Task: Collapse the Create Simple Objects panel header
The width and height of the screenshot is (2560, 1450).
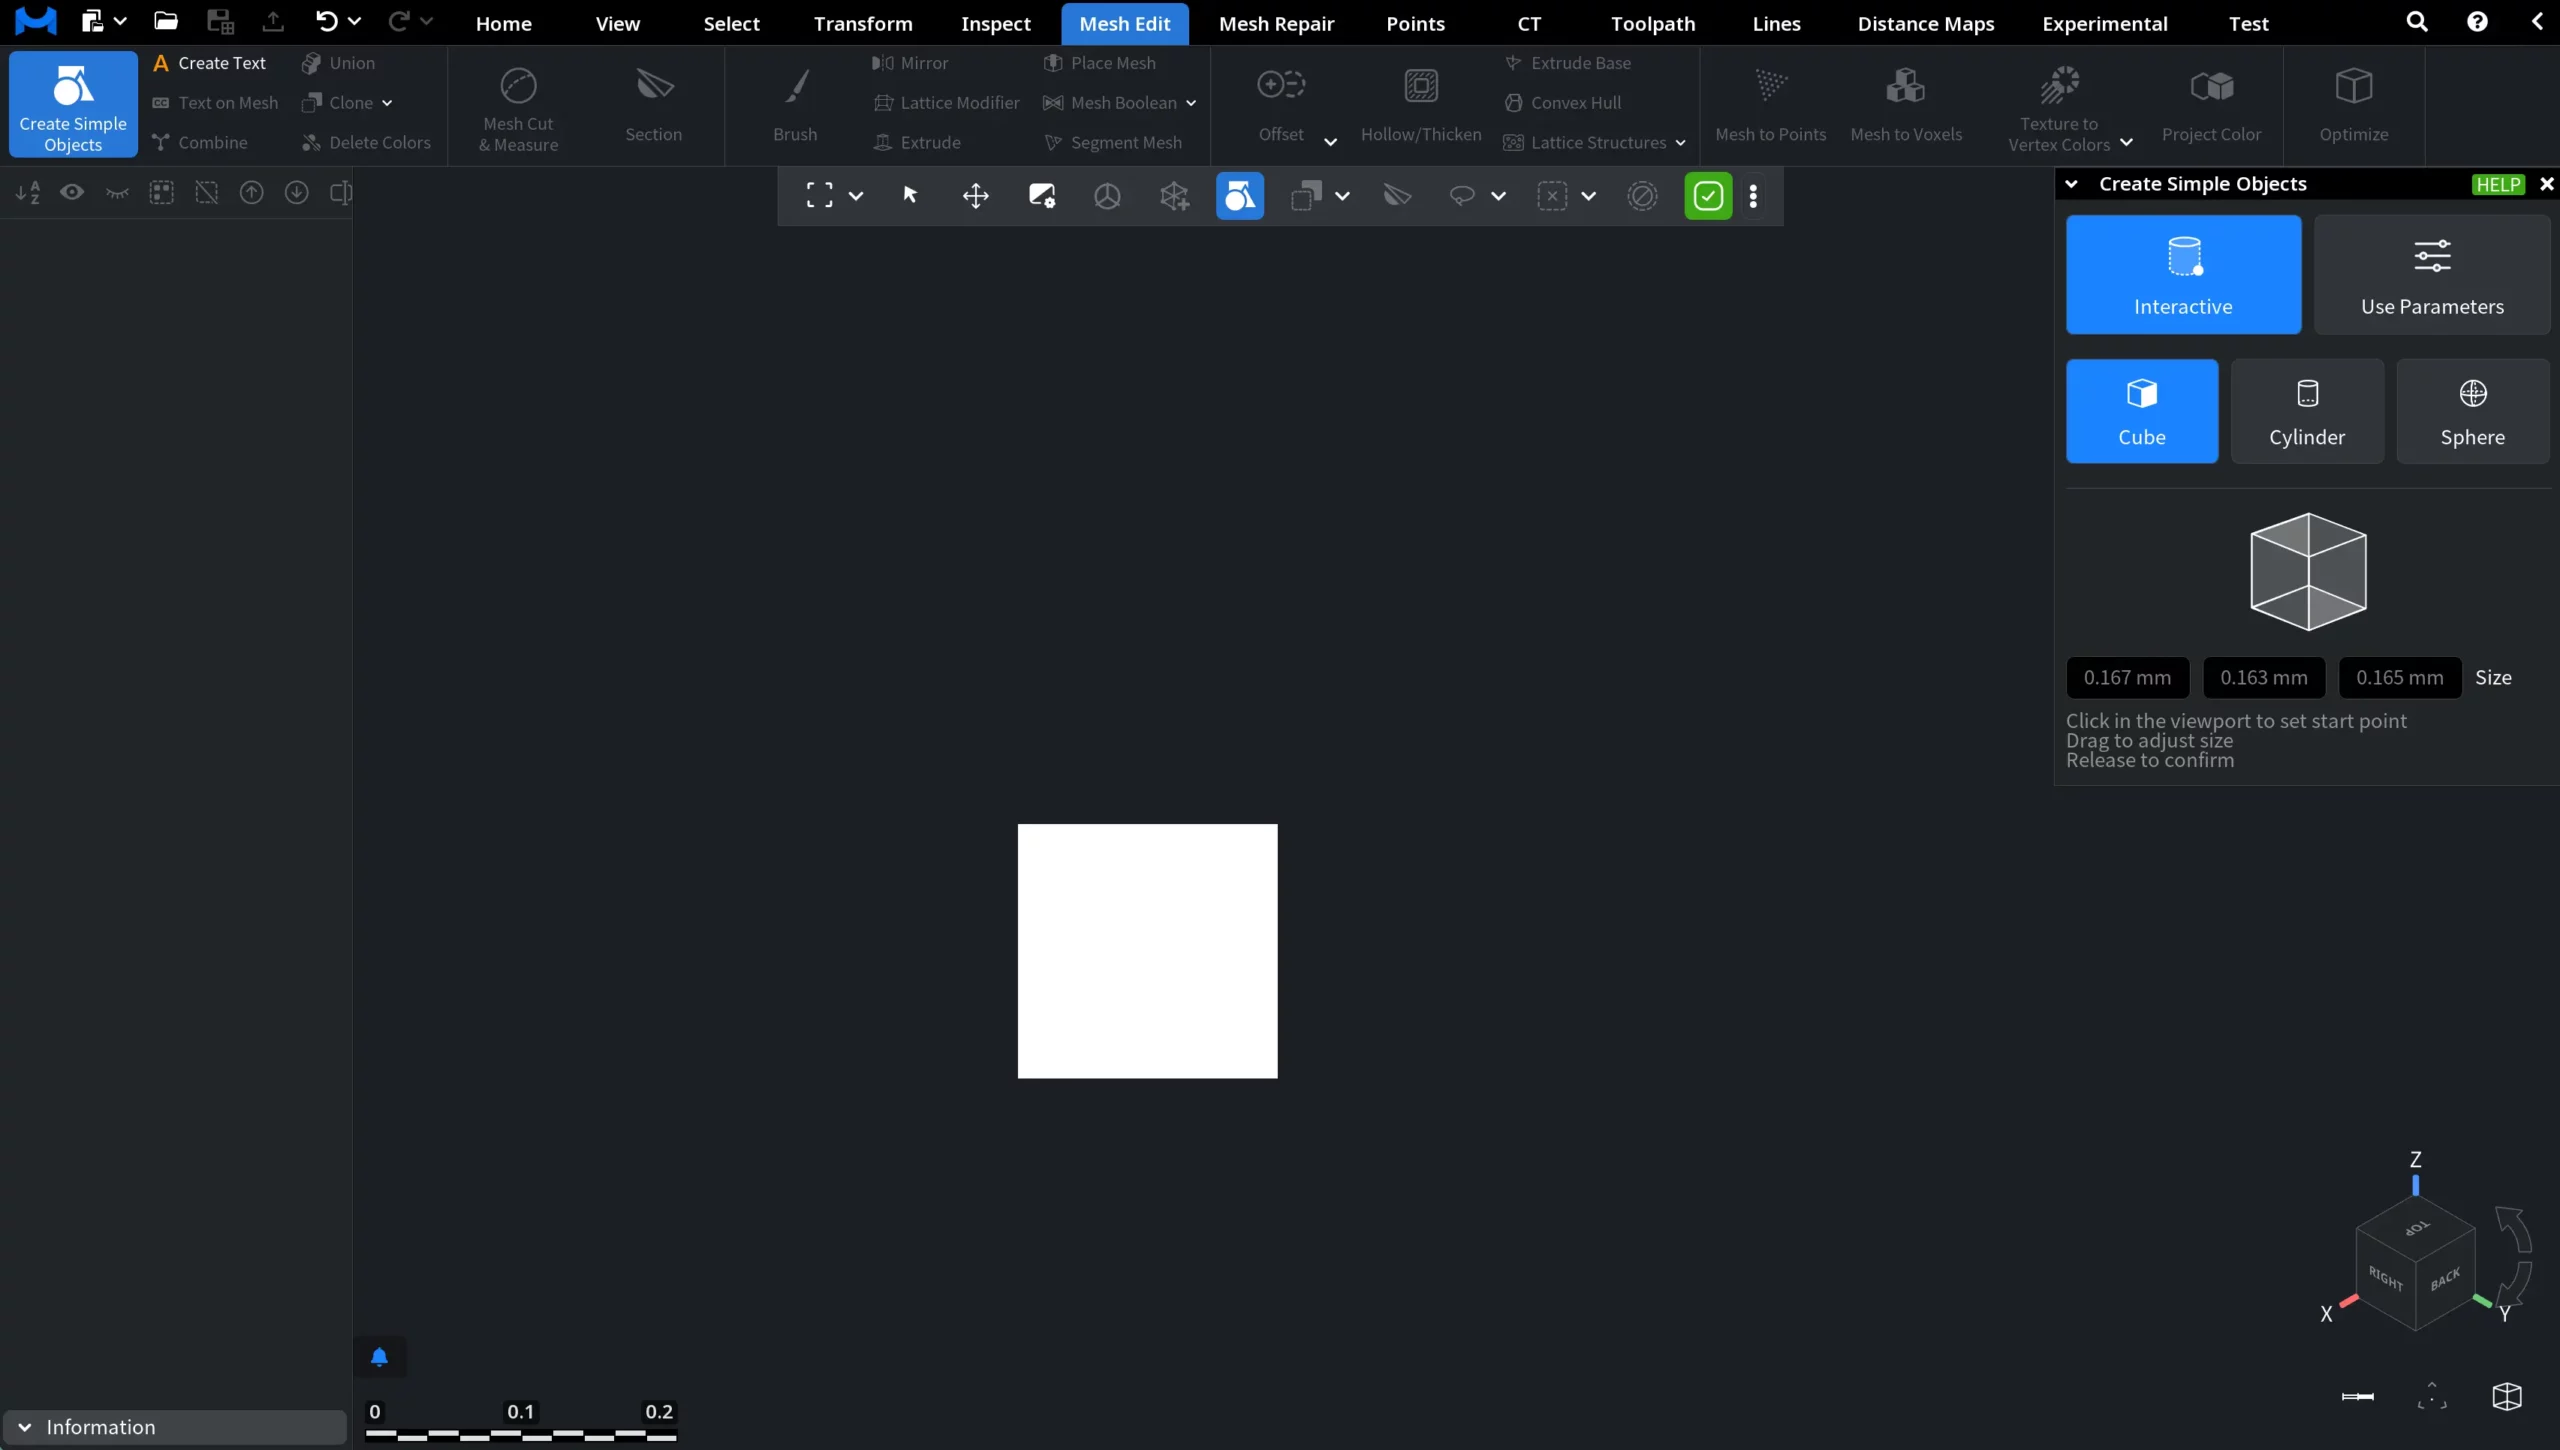Action: [2071, 184]
